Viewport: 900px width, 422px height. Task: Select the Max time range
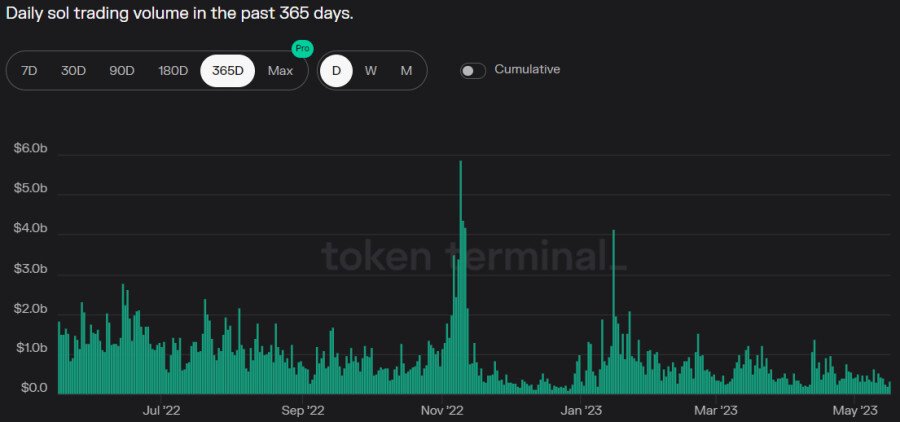(x=280, y=71)
